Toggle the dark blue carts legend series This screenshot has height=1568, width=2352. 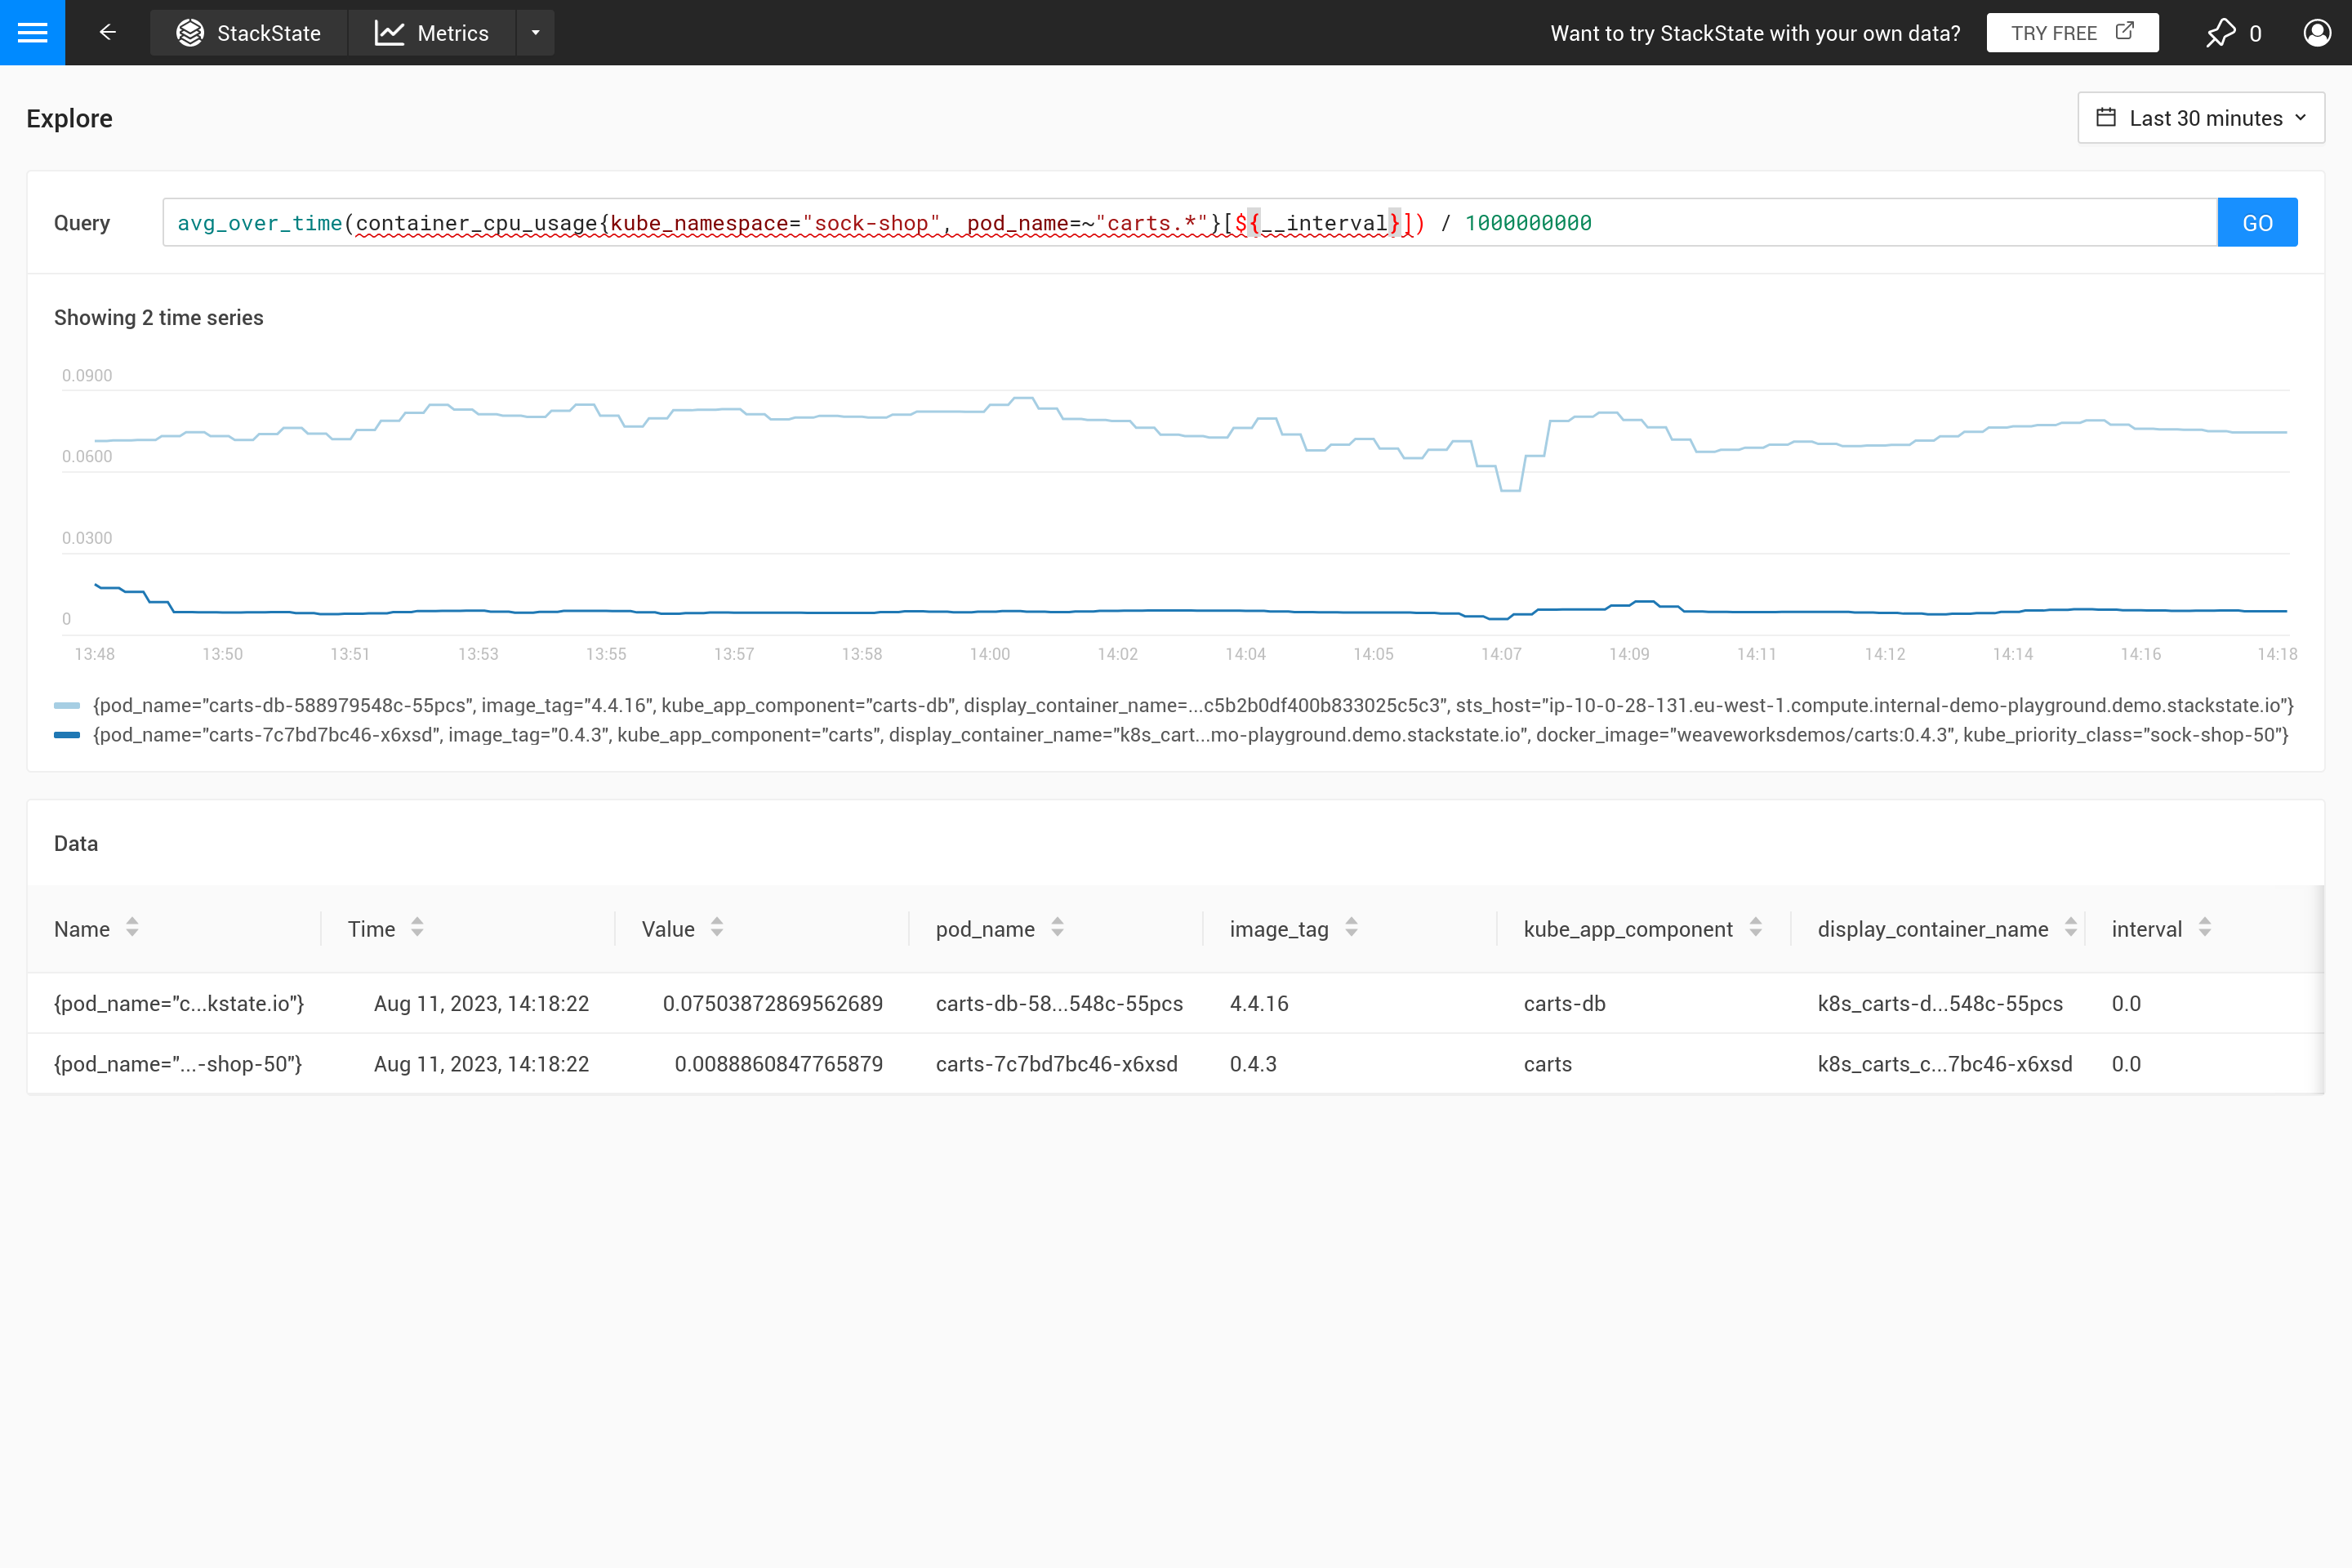(67, 736)
